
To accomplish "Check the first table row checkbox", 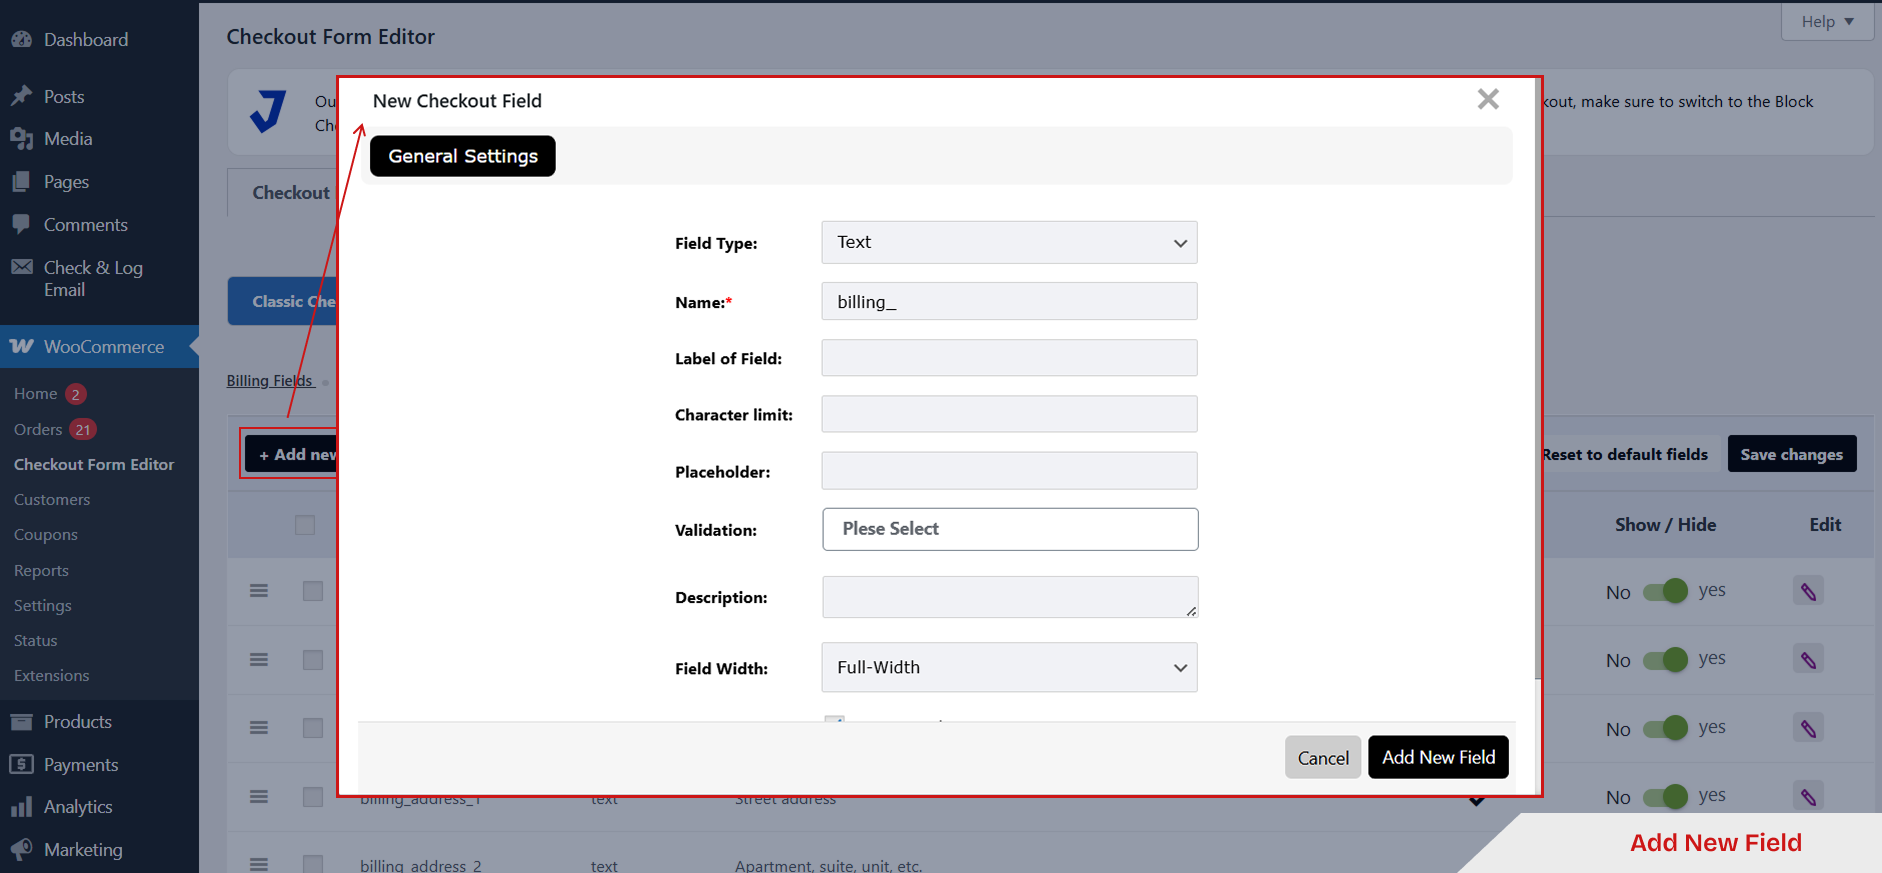I will [313, 591].
